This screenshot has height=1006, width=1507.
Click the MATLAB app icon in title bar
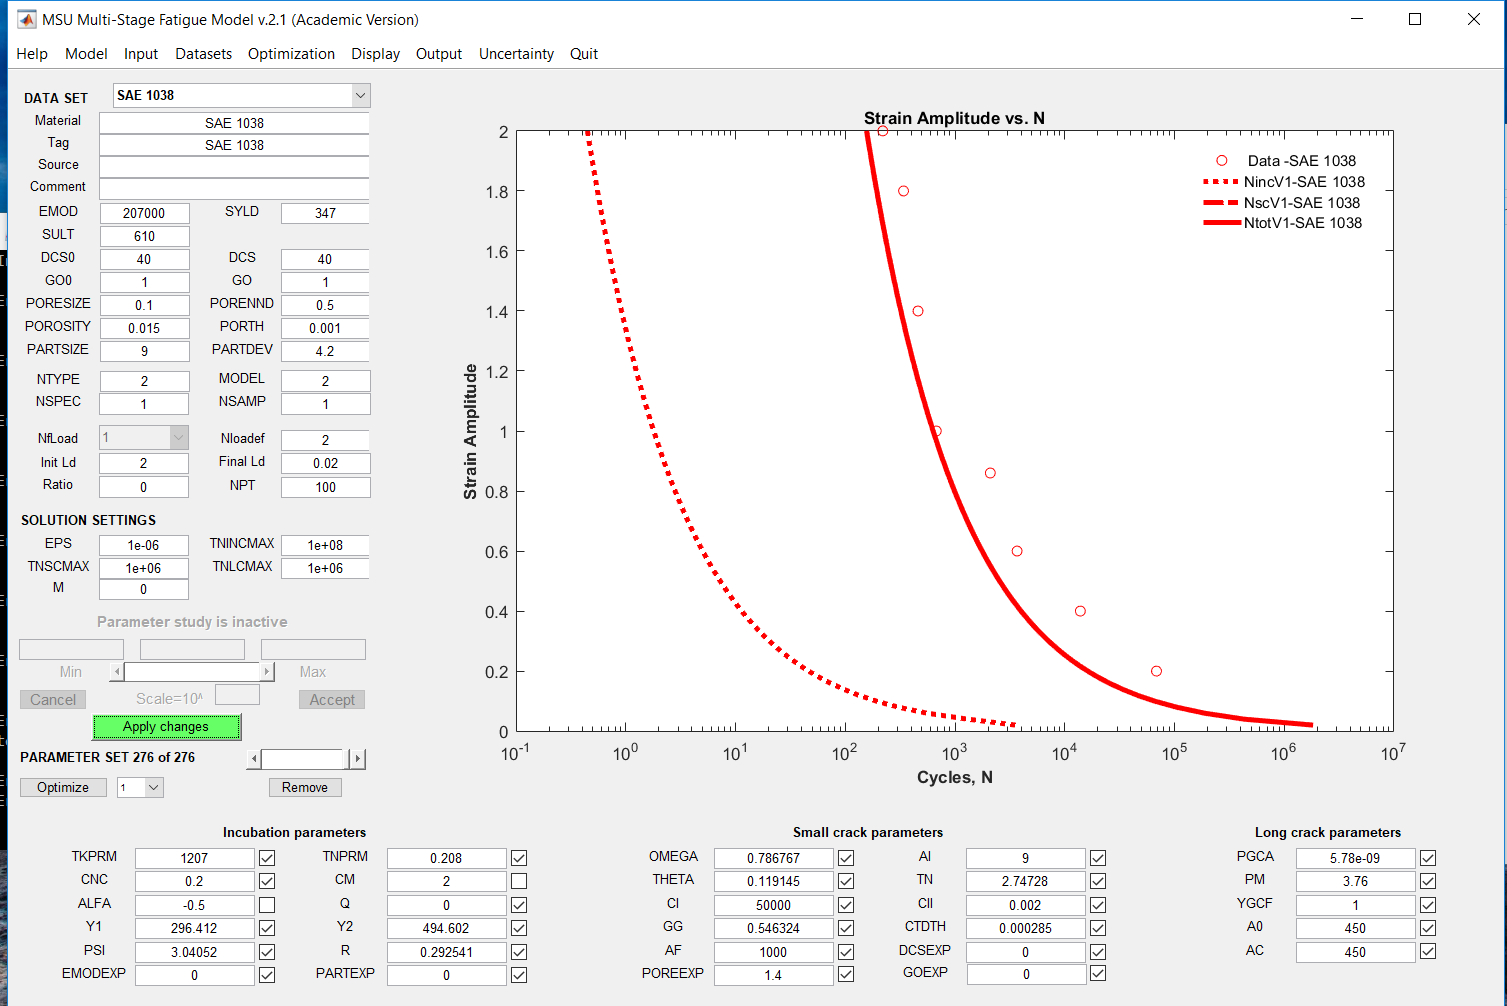(x=27, y=19)
